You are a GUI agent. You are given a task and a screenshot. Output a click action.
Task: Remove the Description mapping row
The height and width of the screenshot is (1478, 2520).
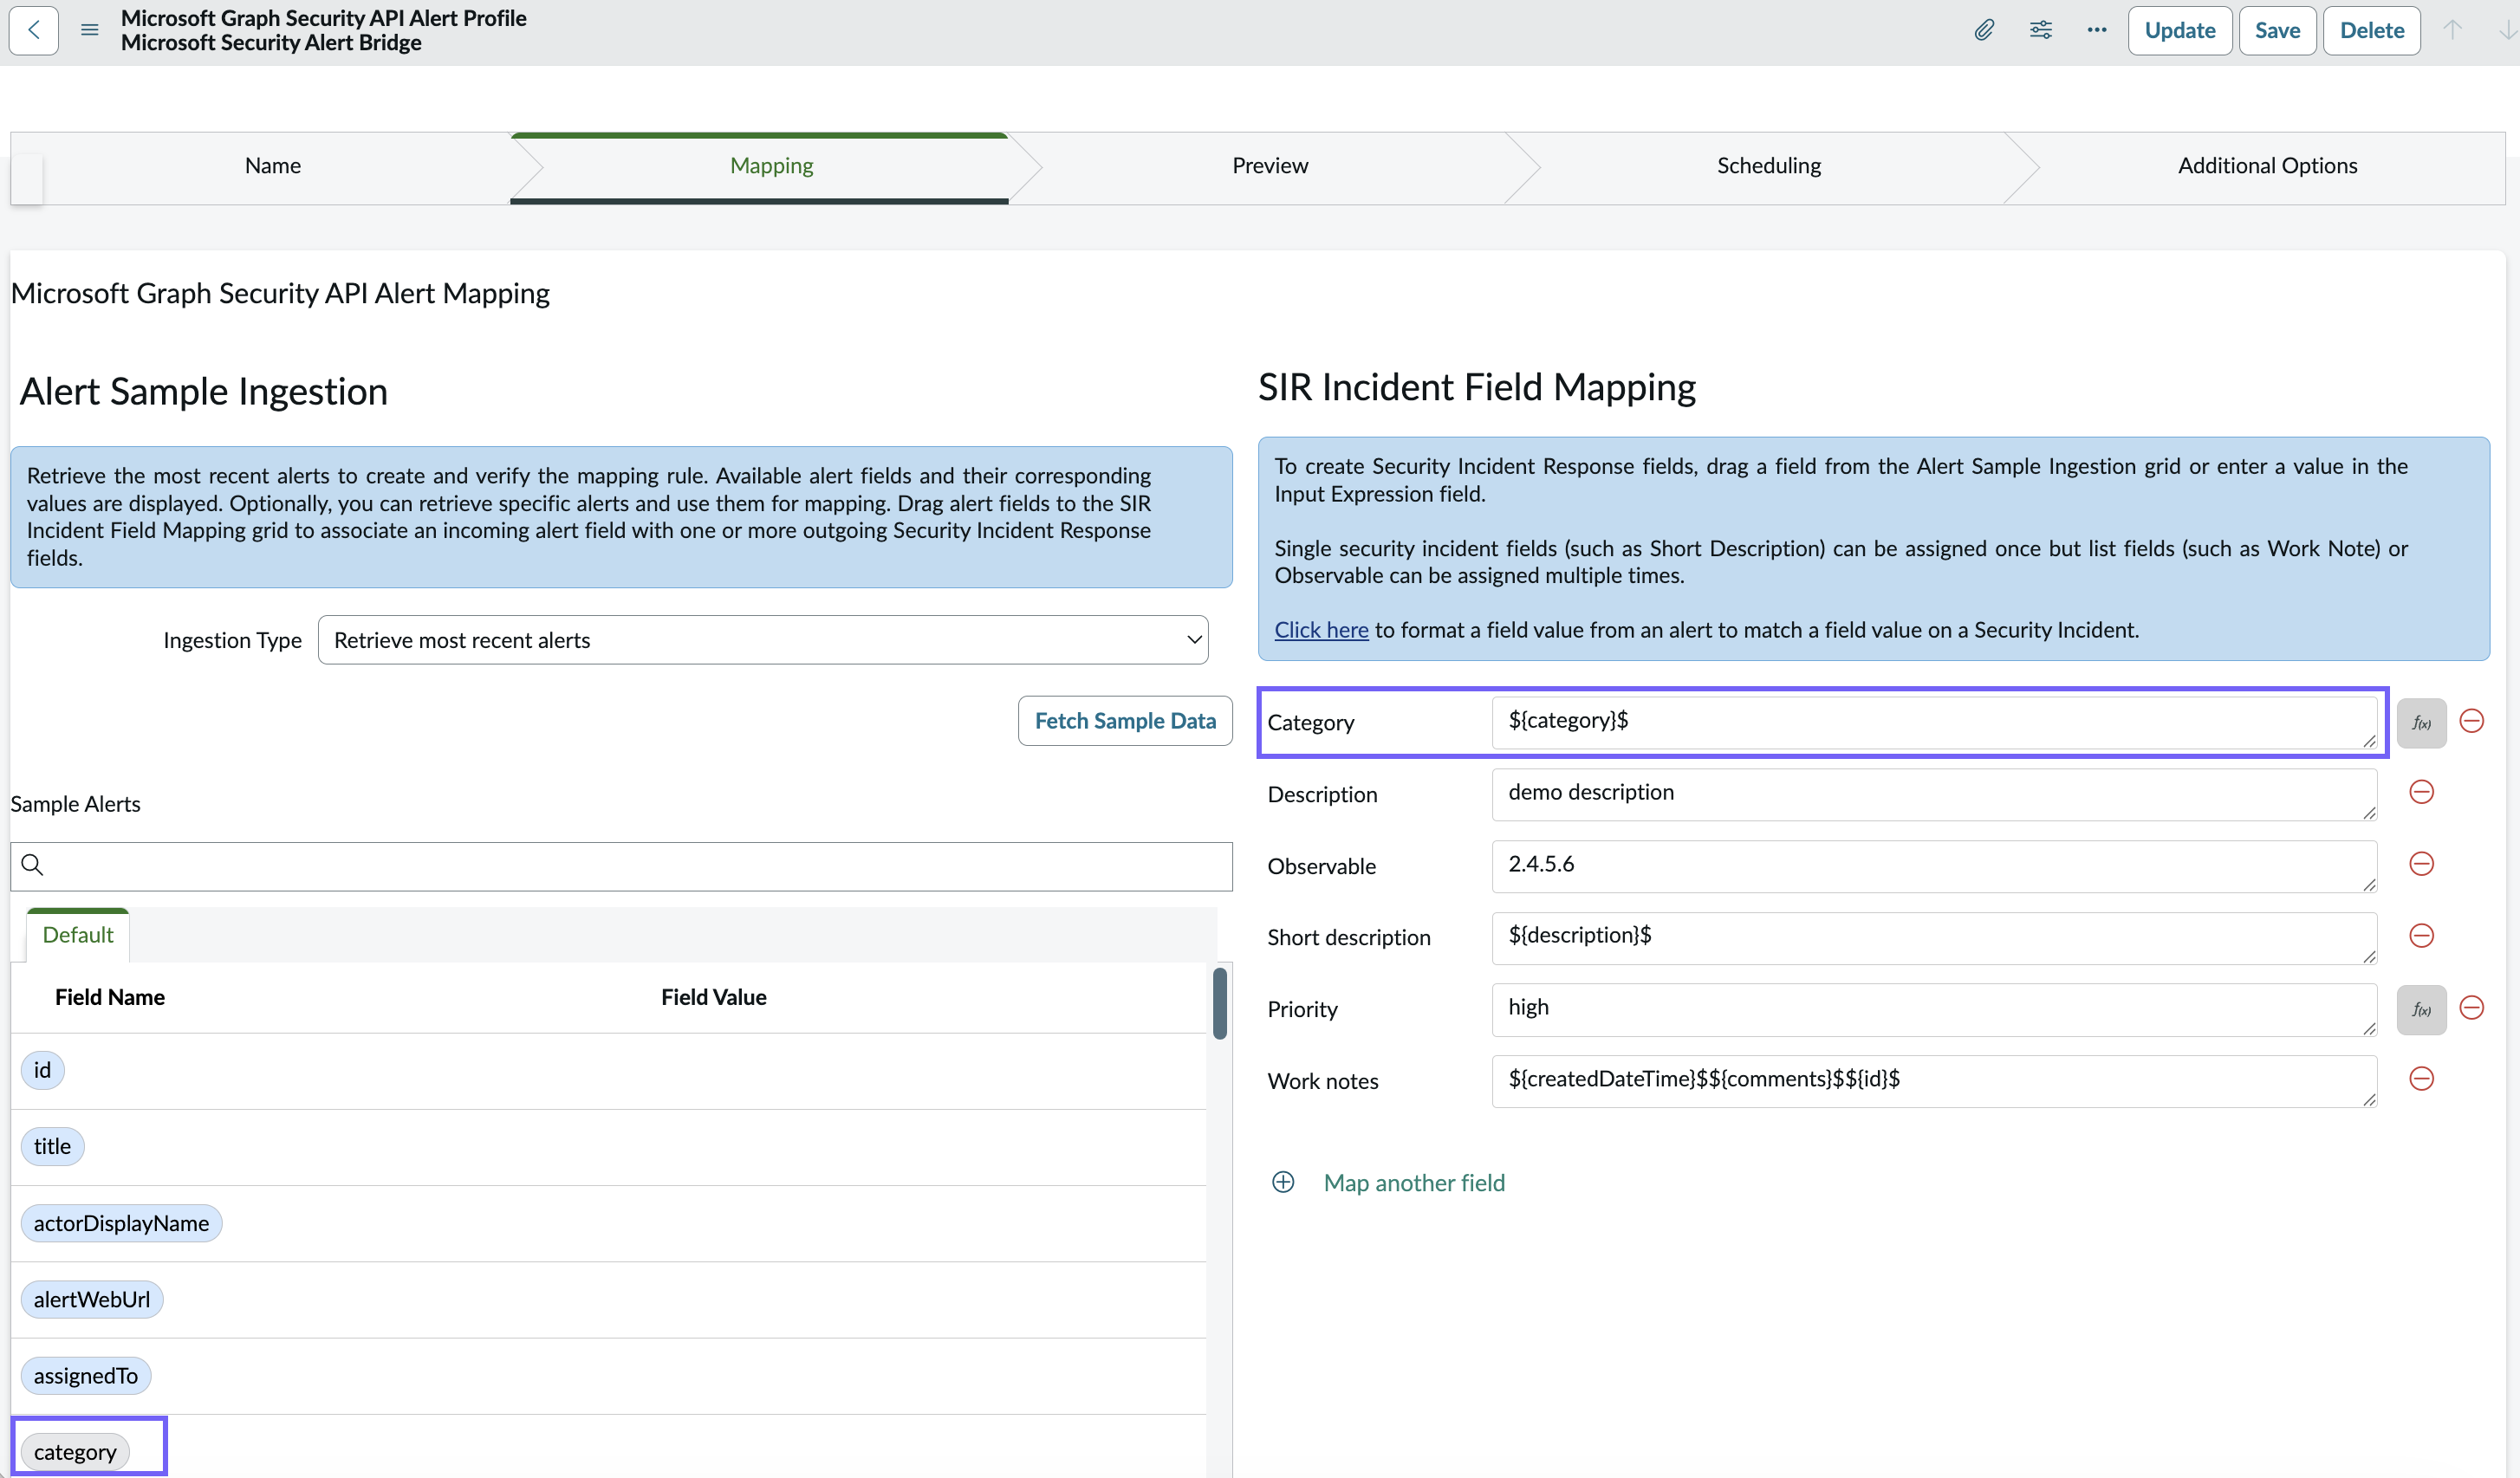pyautogui.click(x=2421, y=792)
